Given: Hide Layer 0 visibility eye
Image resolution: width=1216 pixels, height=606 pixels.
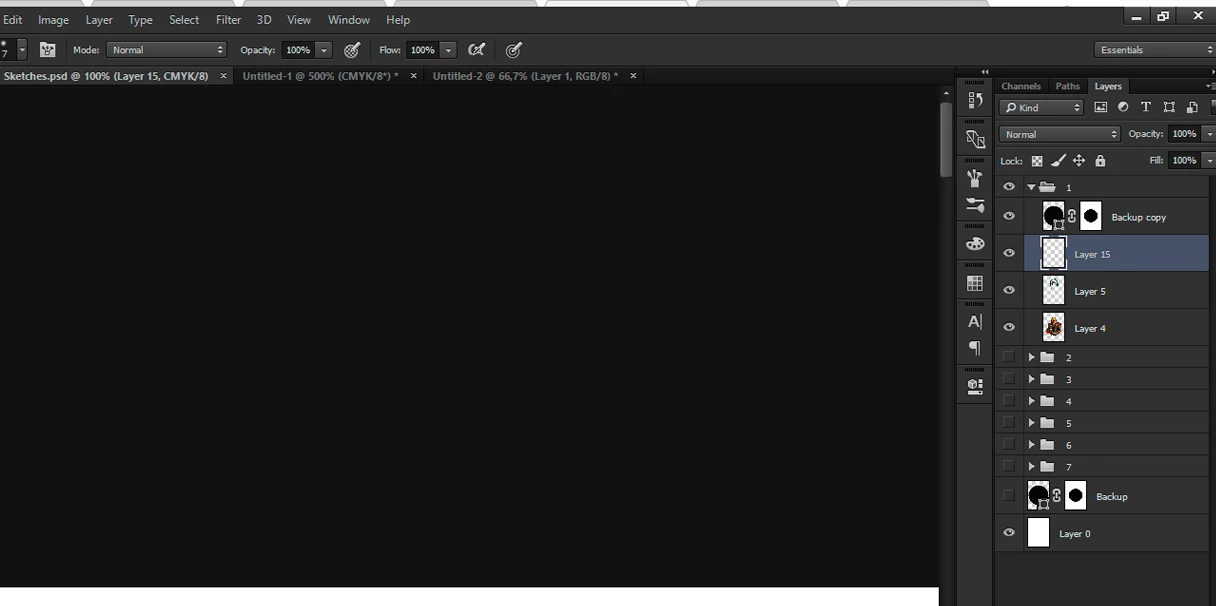Looking at the screenshot, I should (1009, 533).
